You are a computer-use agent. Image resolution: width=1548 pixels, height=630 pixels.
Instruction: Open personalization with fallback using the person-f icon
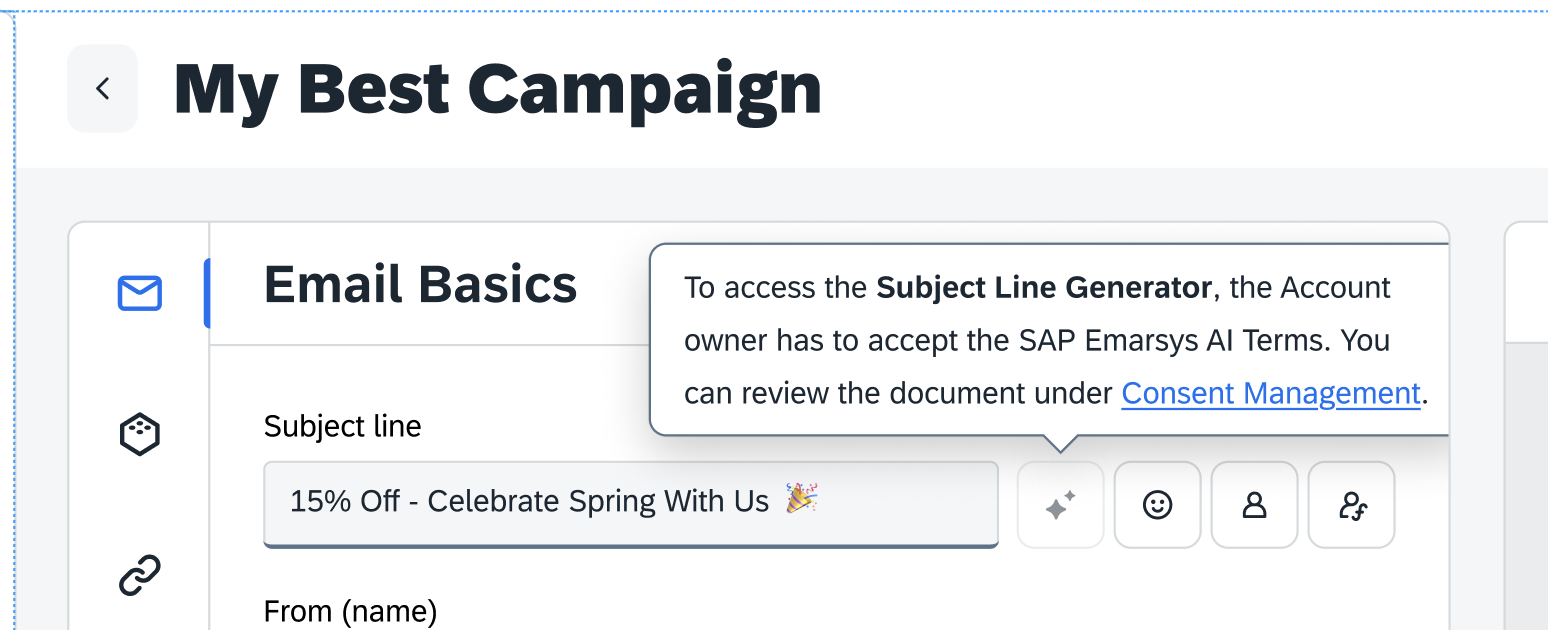[1351, 504]
